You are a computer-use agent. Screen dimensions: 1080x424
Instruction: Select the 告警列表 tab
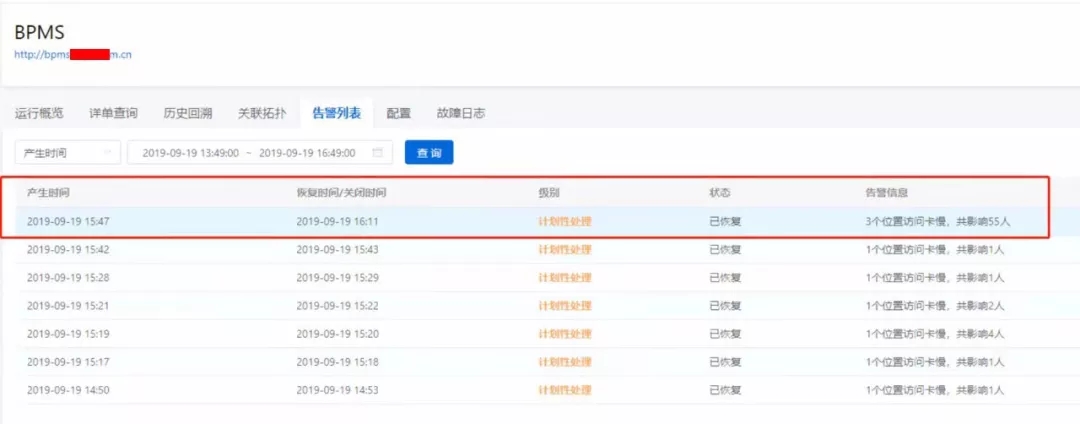[x=337, y=113]
